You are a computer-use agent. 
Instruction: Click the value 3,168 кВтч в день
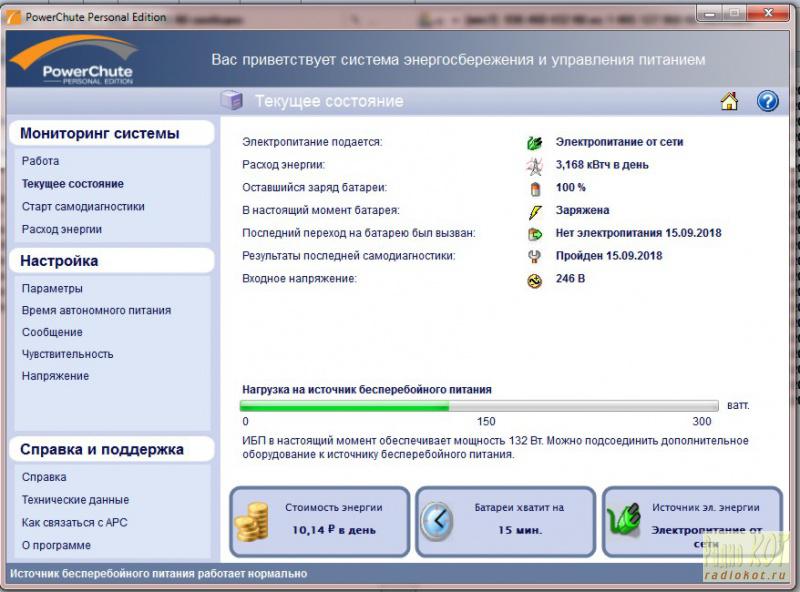tap(602, 165)
